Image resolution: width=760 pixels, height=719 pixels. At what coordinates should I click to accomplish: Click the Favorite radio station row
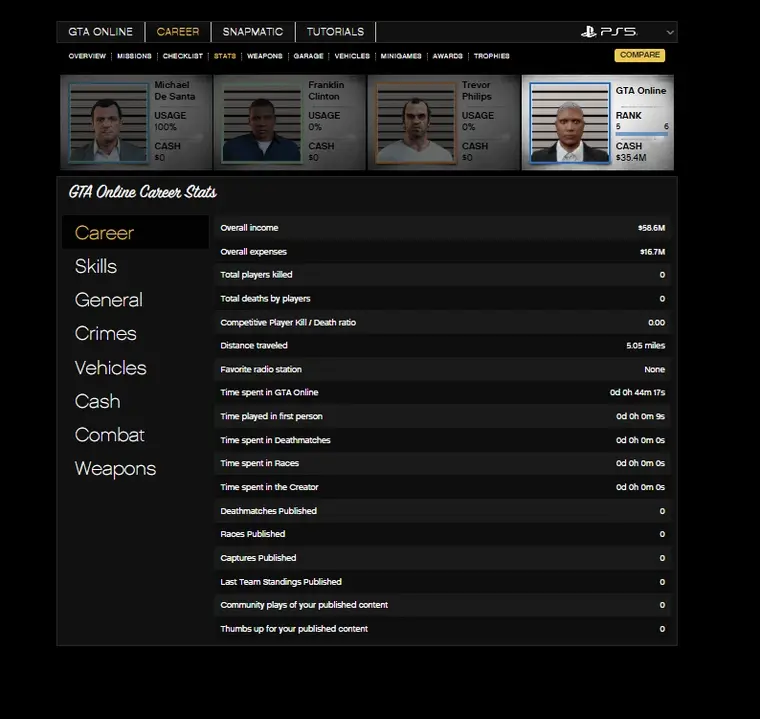(443, 369)
